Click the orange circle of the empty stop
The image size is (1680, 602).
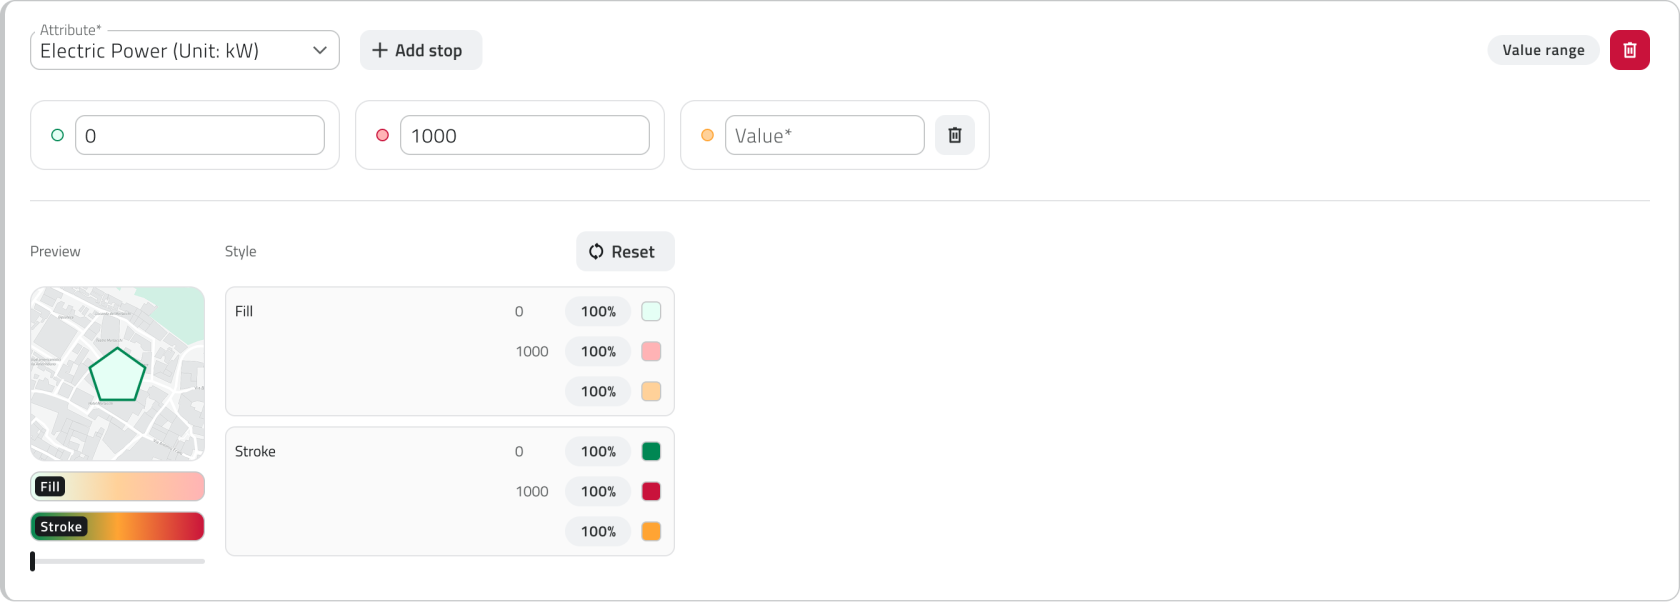point(707,135)
